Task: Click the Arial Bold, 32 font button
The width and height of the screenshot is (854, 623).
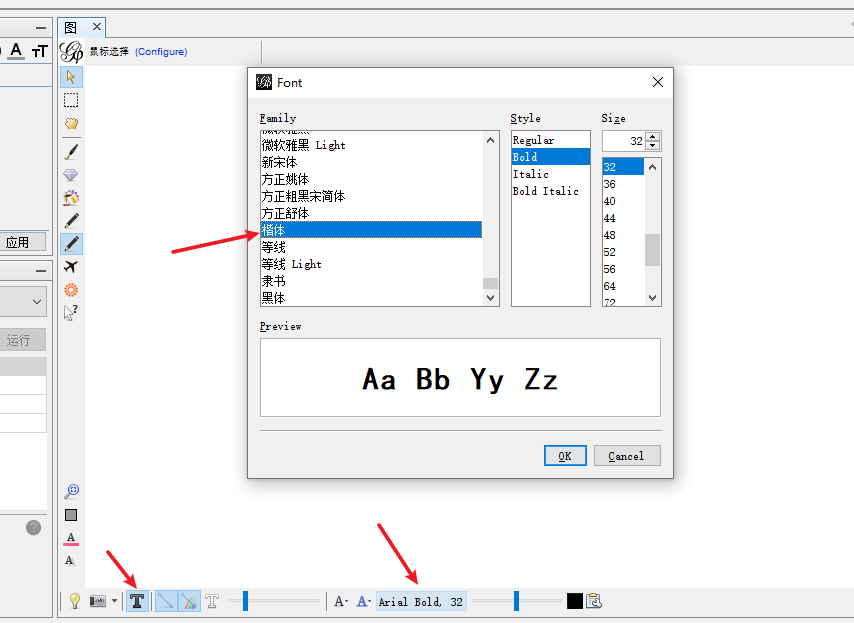Action: click(421, 601)
